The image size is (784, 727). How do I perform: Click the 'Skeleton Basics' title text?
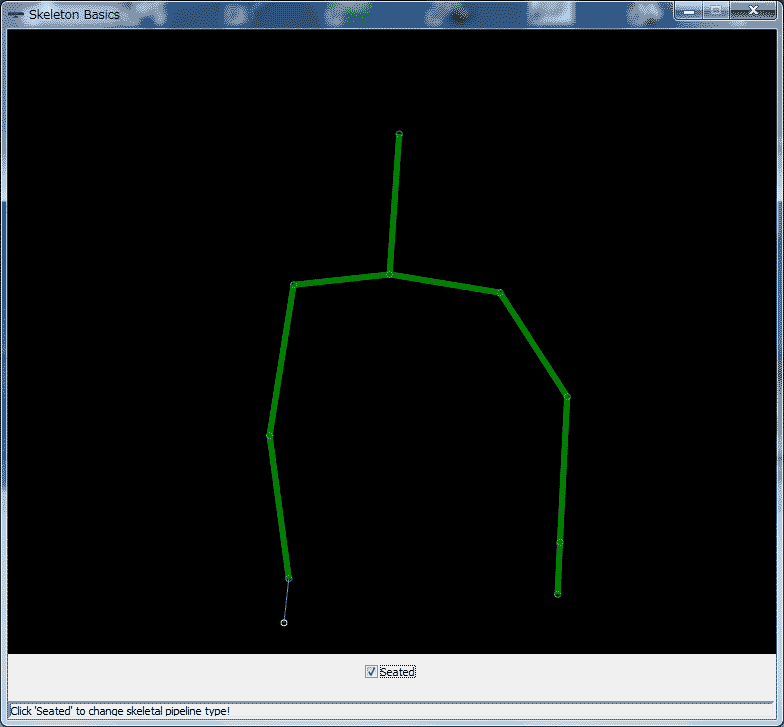(x=74, y=14)
